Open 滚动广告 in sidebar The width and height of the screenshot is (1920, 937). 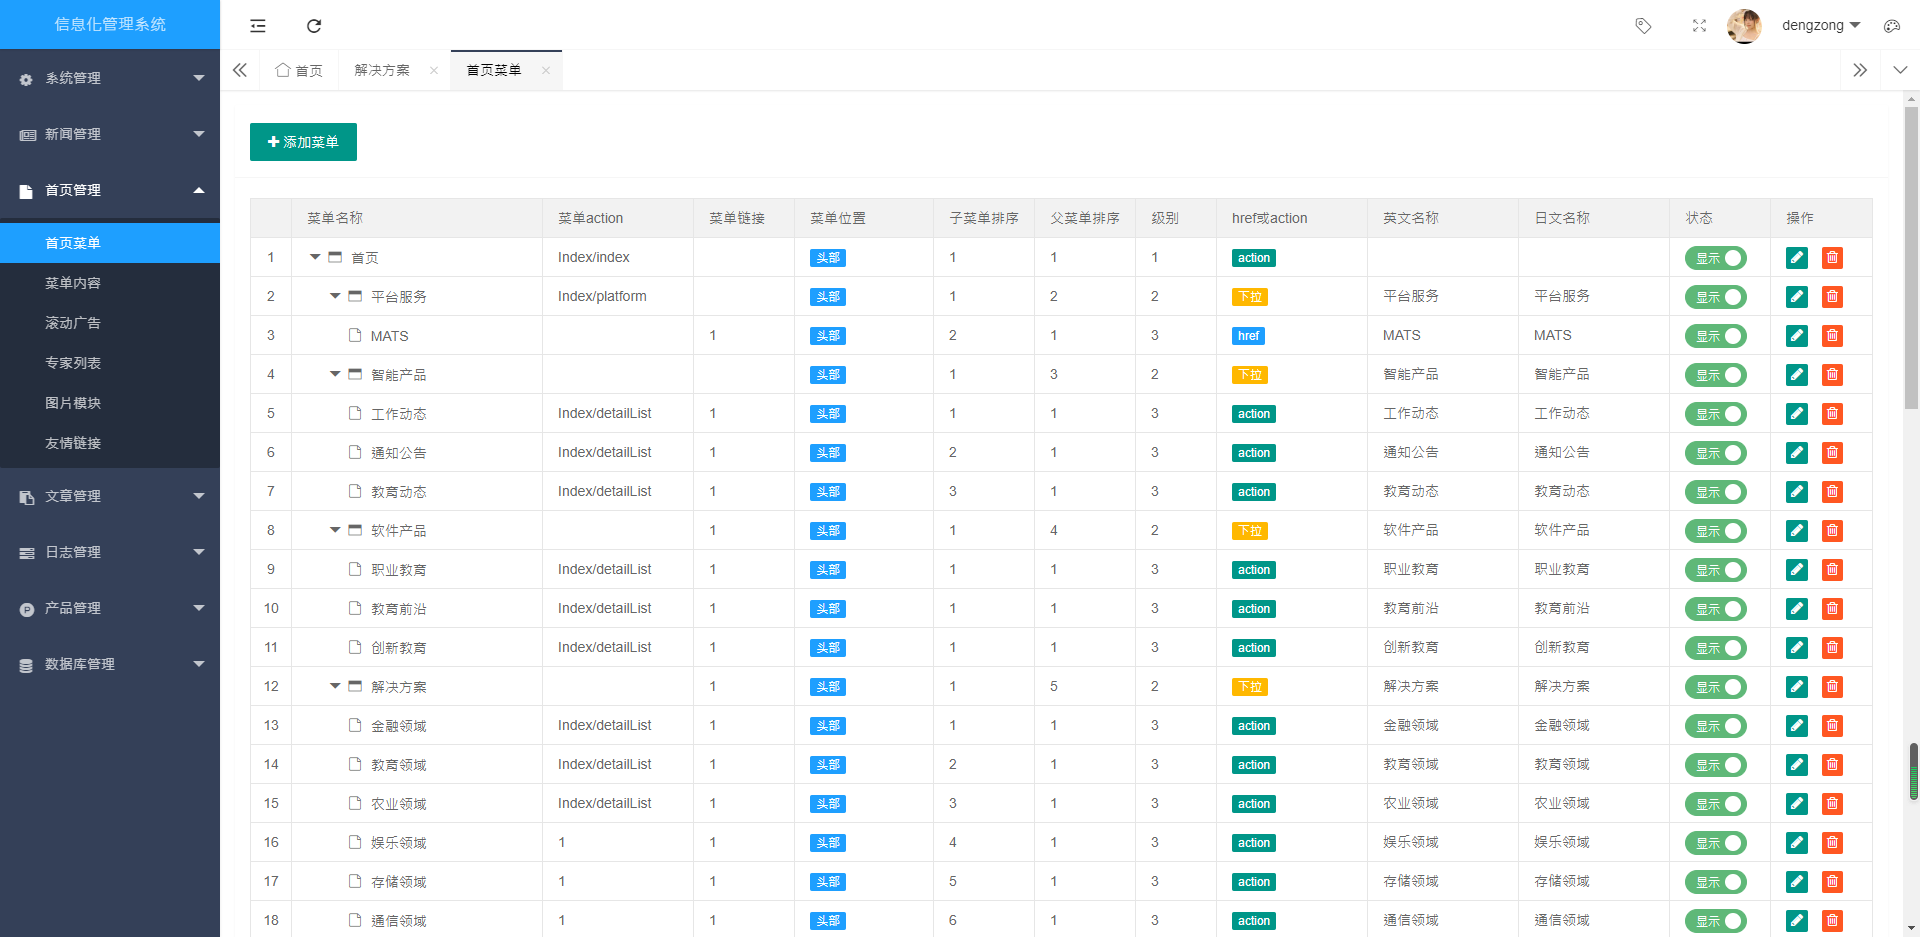110,323
